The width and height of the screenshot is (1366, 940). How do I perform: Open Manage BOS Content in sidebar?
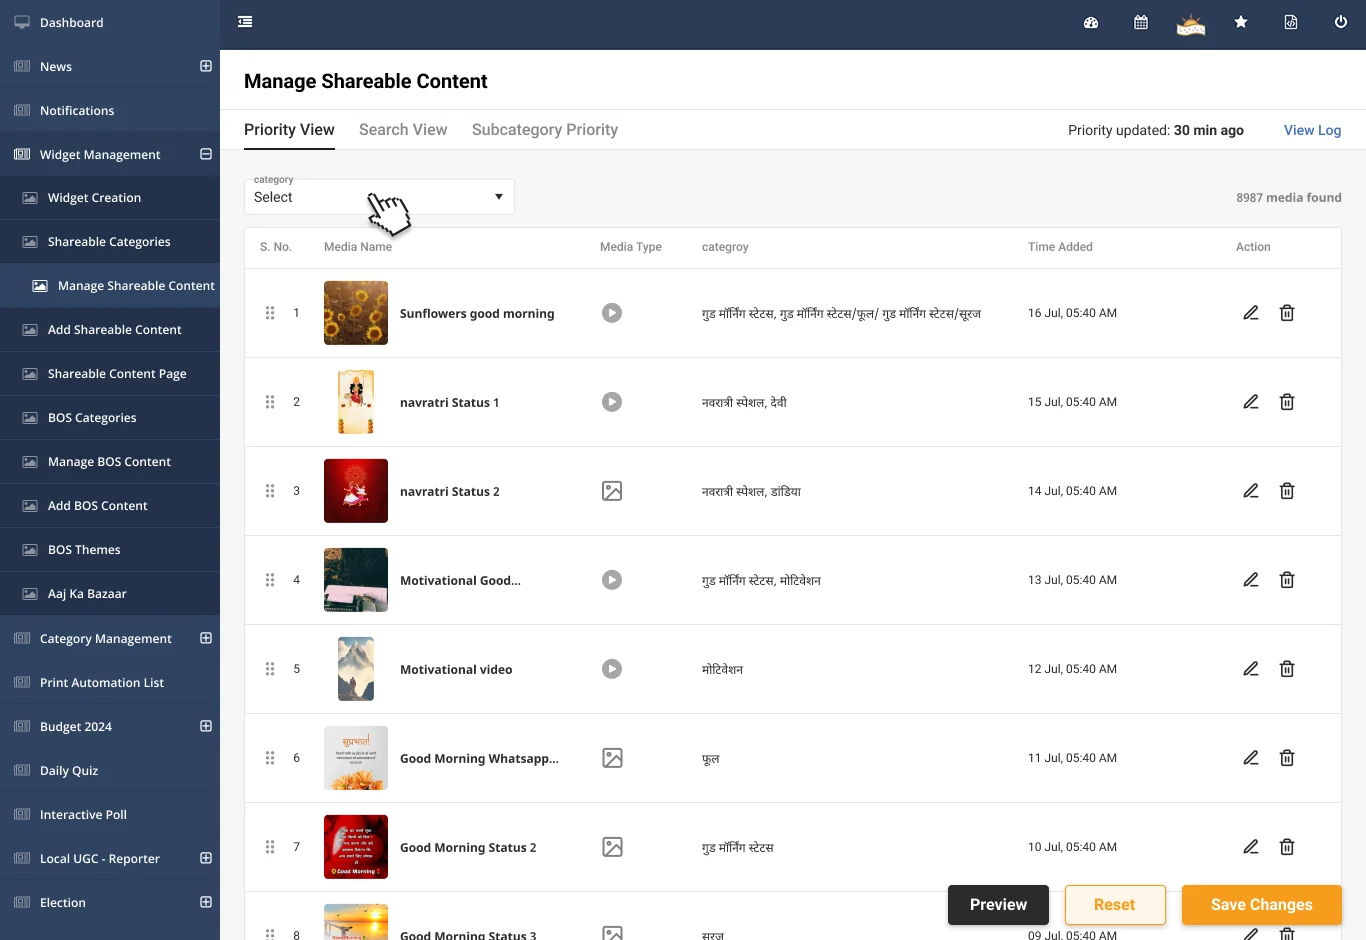click(x=110, y=462)
